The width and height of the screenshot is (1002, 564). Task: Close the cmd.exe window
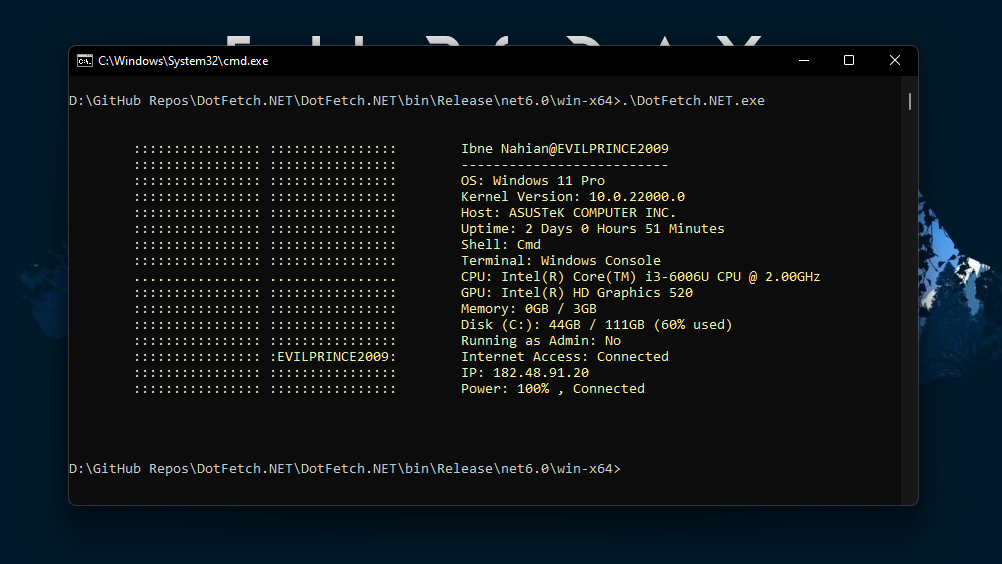tap(895, 61)
